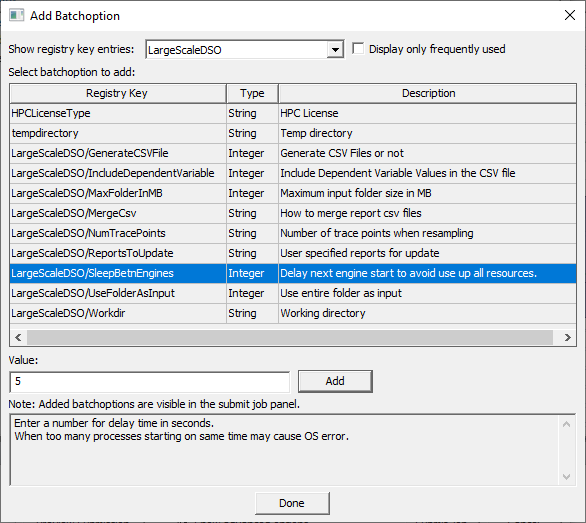The image size is (586, 523).
Task: Click the note box's scroll-up arrow
Action: click(567, 424)
